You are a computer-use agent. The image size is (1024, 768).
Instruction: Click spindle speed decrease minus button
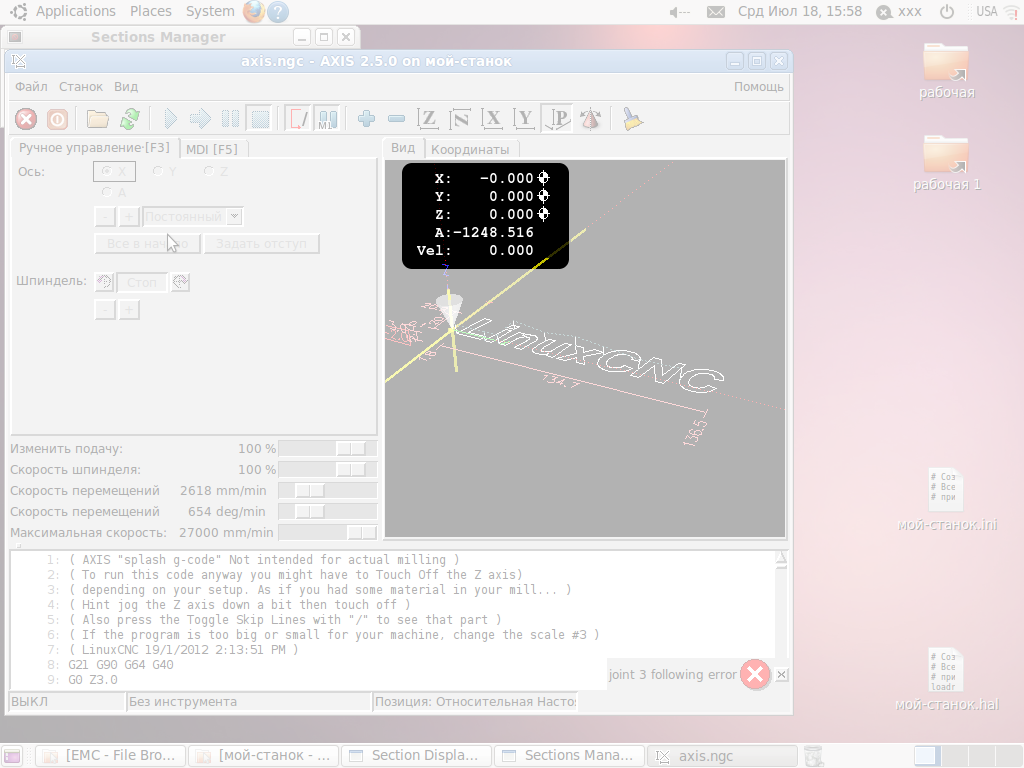pyautogui.click(x=105, y=310)
